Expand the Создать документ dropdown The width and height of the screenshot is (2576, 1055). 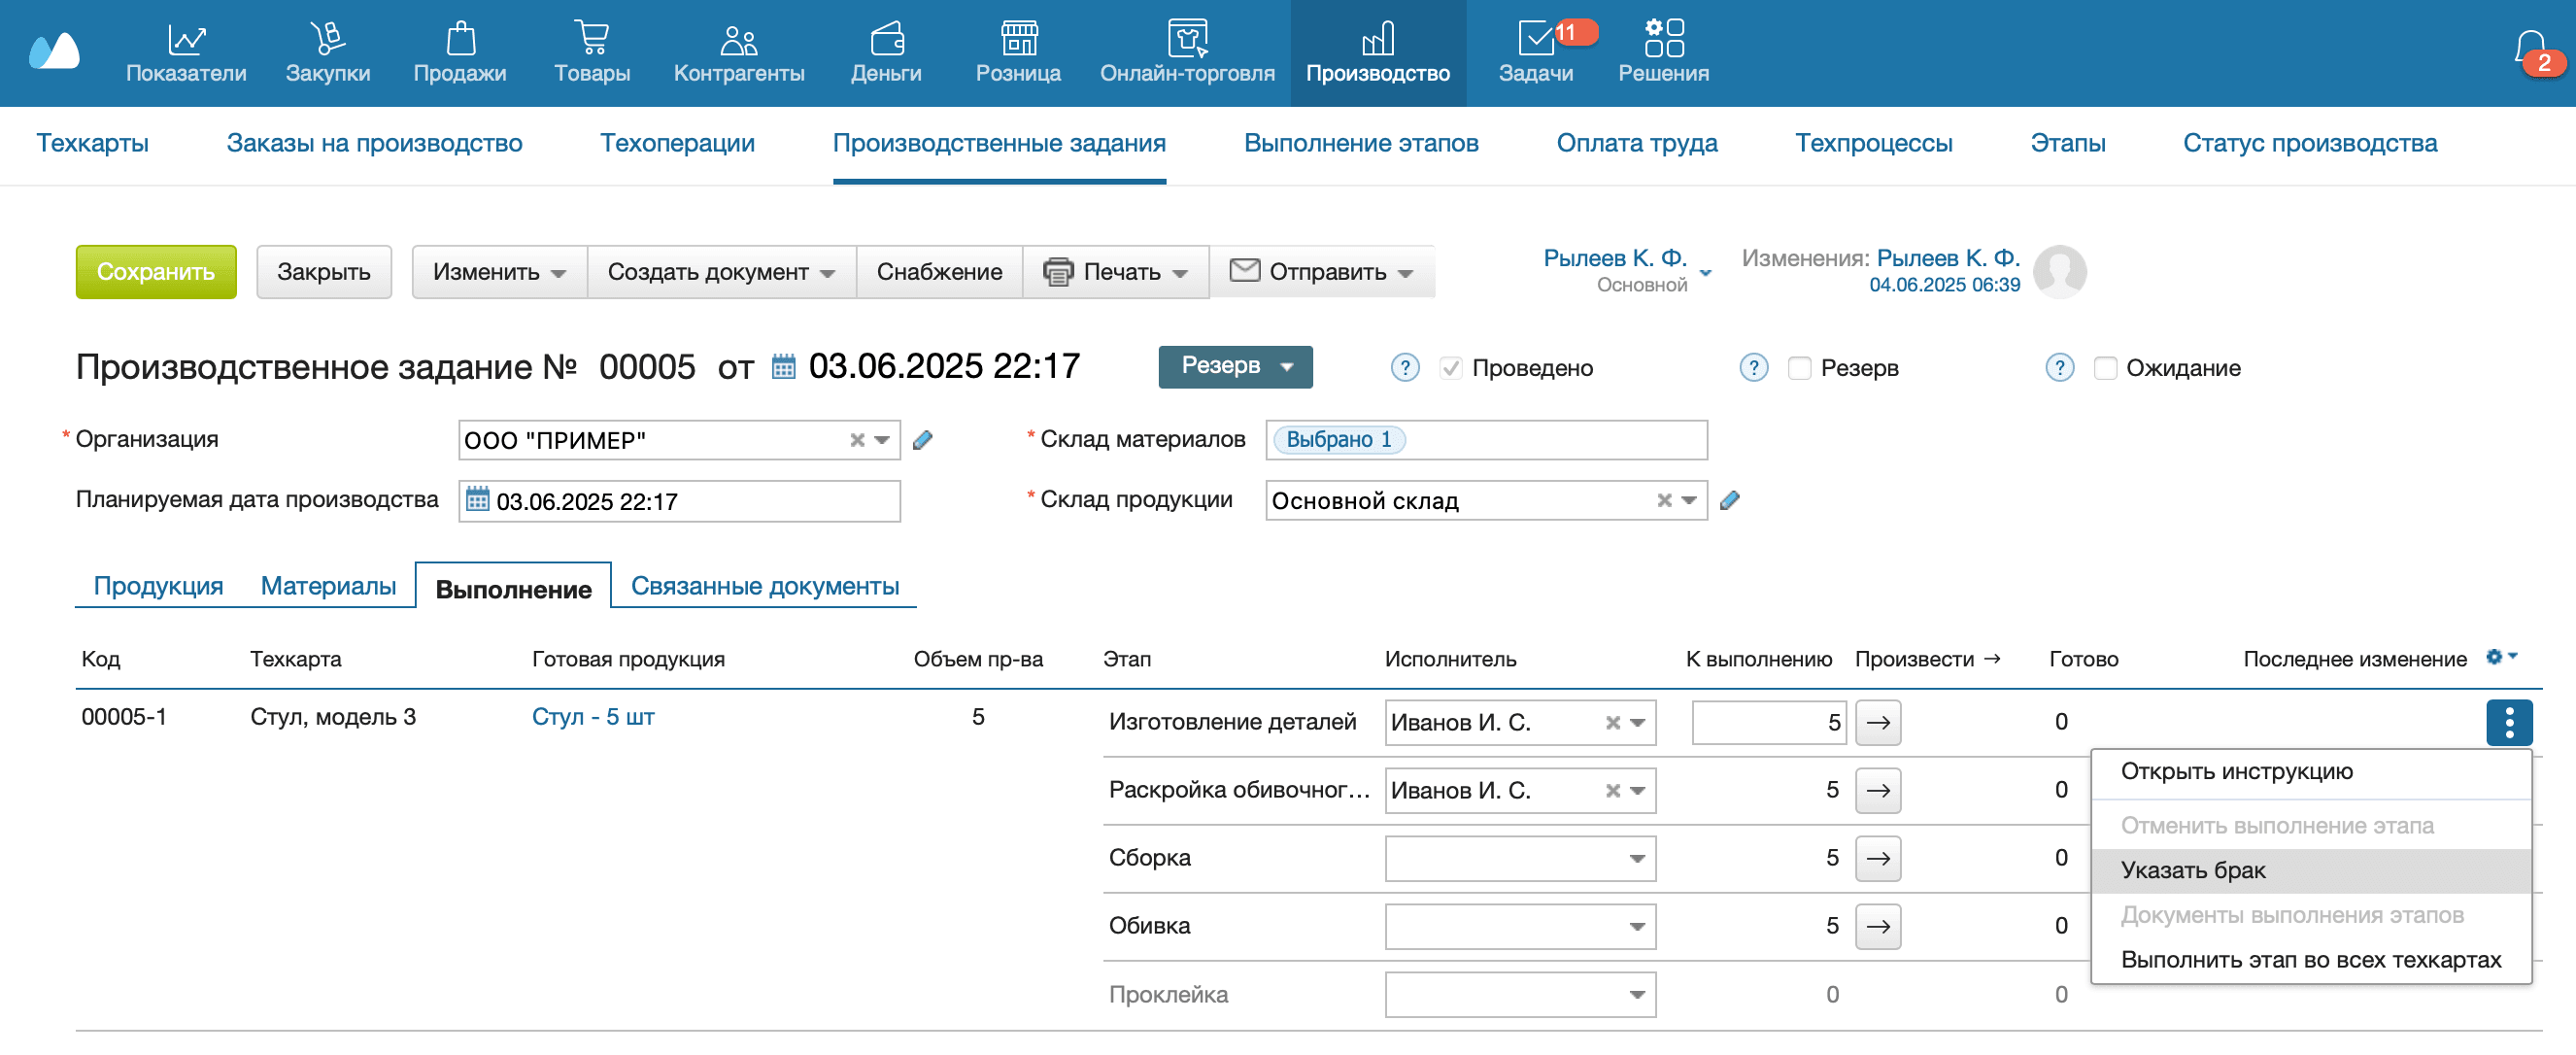point(721,272)
